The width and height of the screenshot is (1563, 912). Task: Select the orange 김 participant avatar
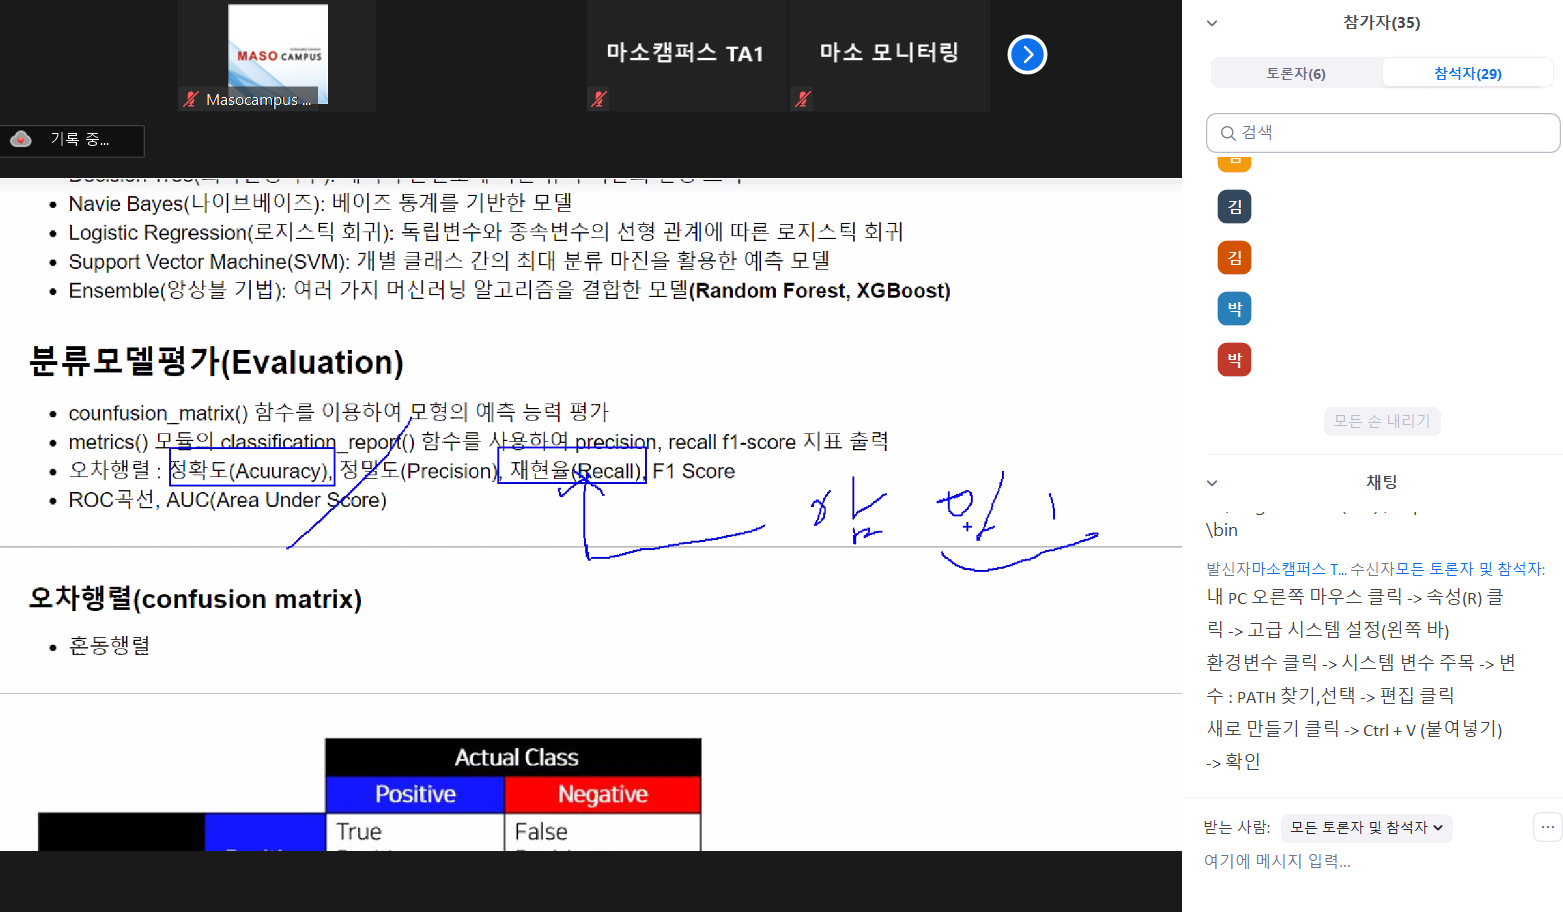pyautogui.click(x=1234, y=258)
